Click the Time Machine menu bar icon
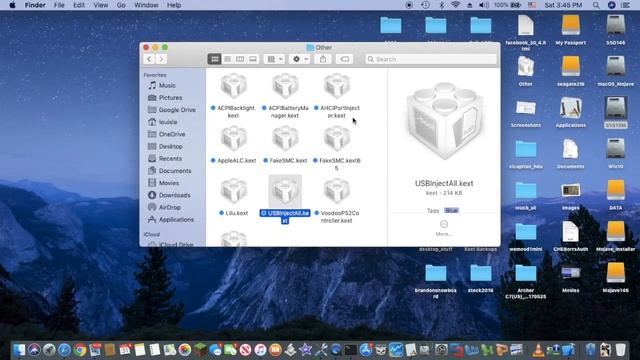Image resolution: width=640 pixels, height=360 pixels. [425, 5]
